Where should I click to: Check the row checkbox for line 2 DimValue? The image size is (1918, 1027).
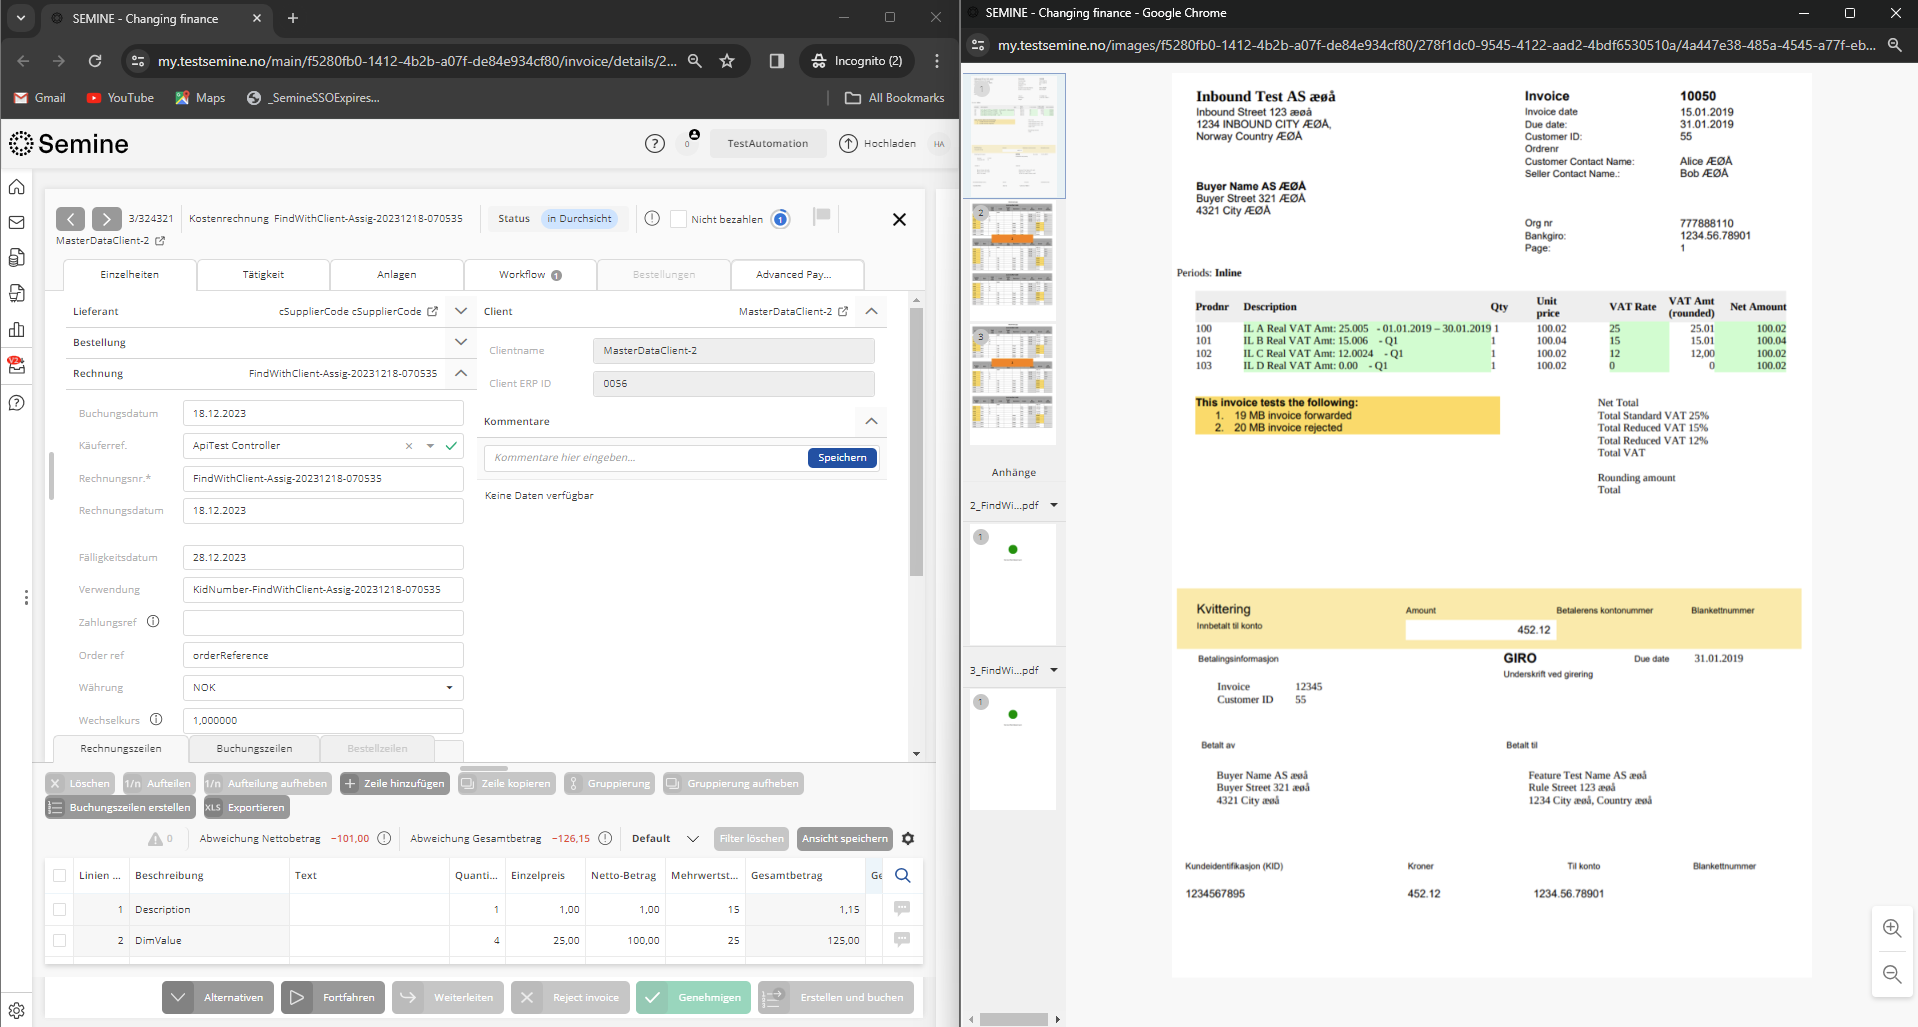(x=59, y=940)
